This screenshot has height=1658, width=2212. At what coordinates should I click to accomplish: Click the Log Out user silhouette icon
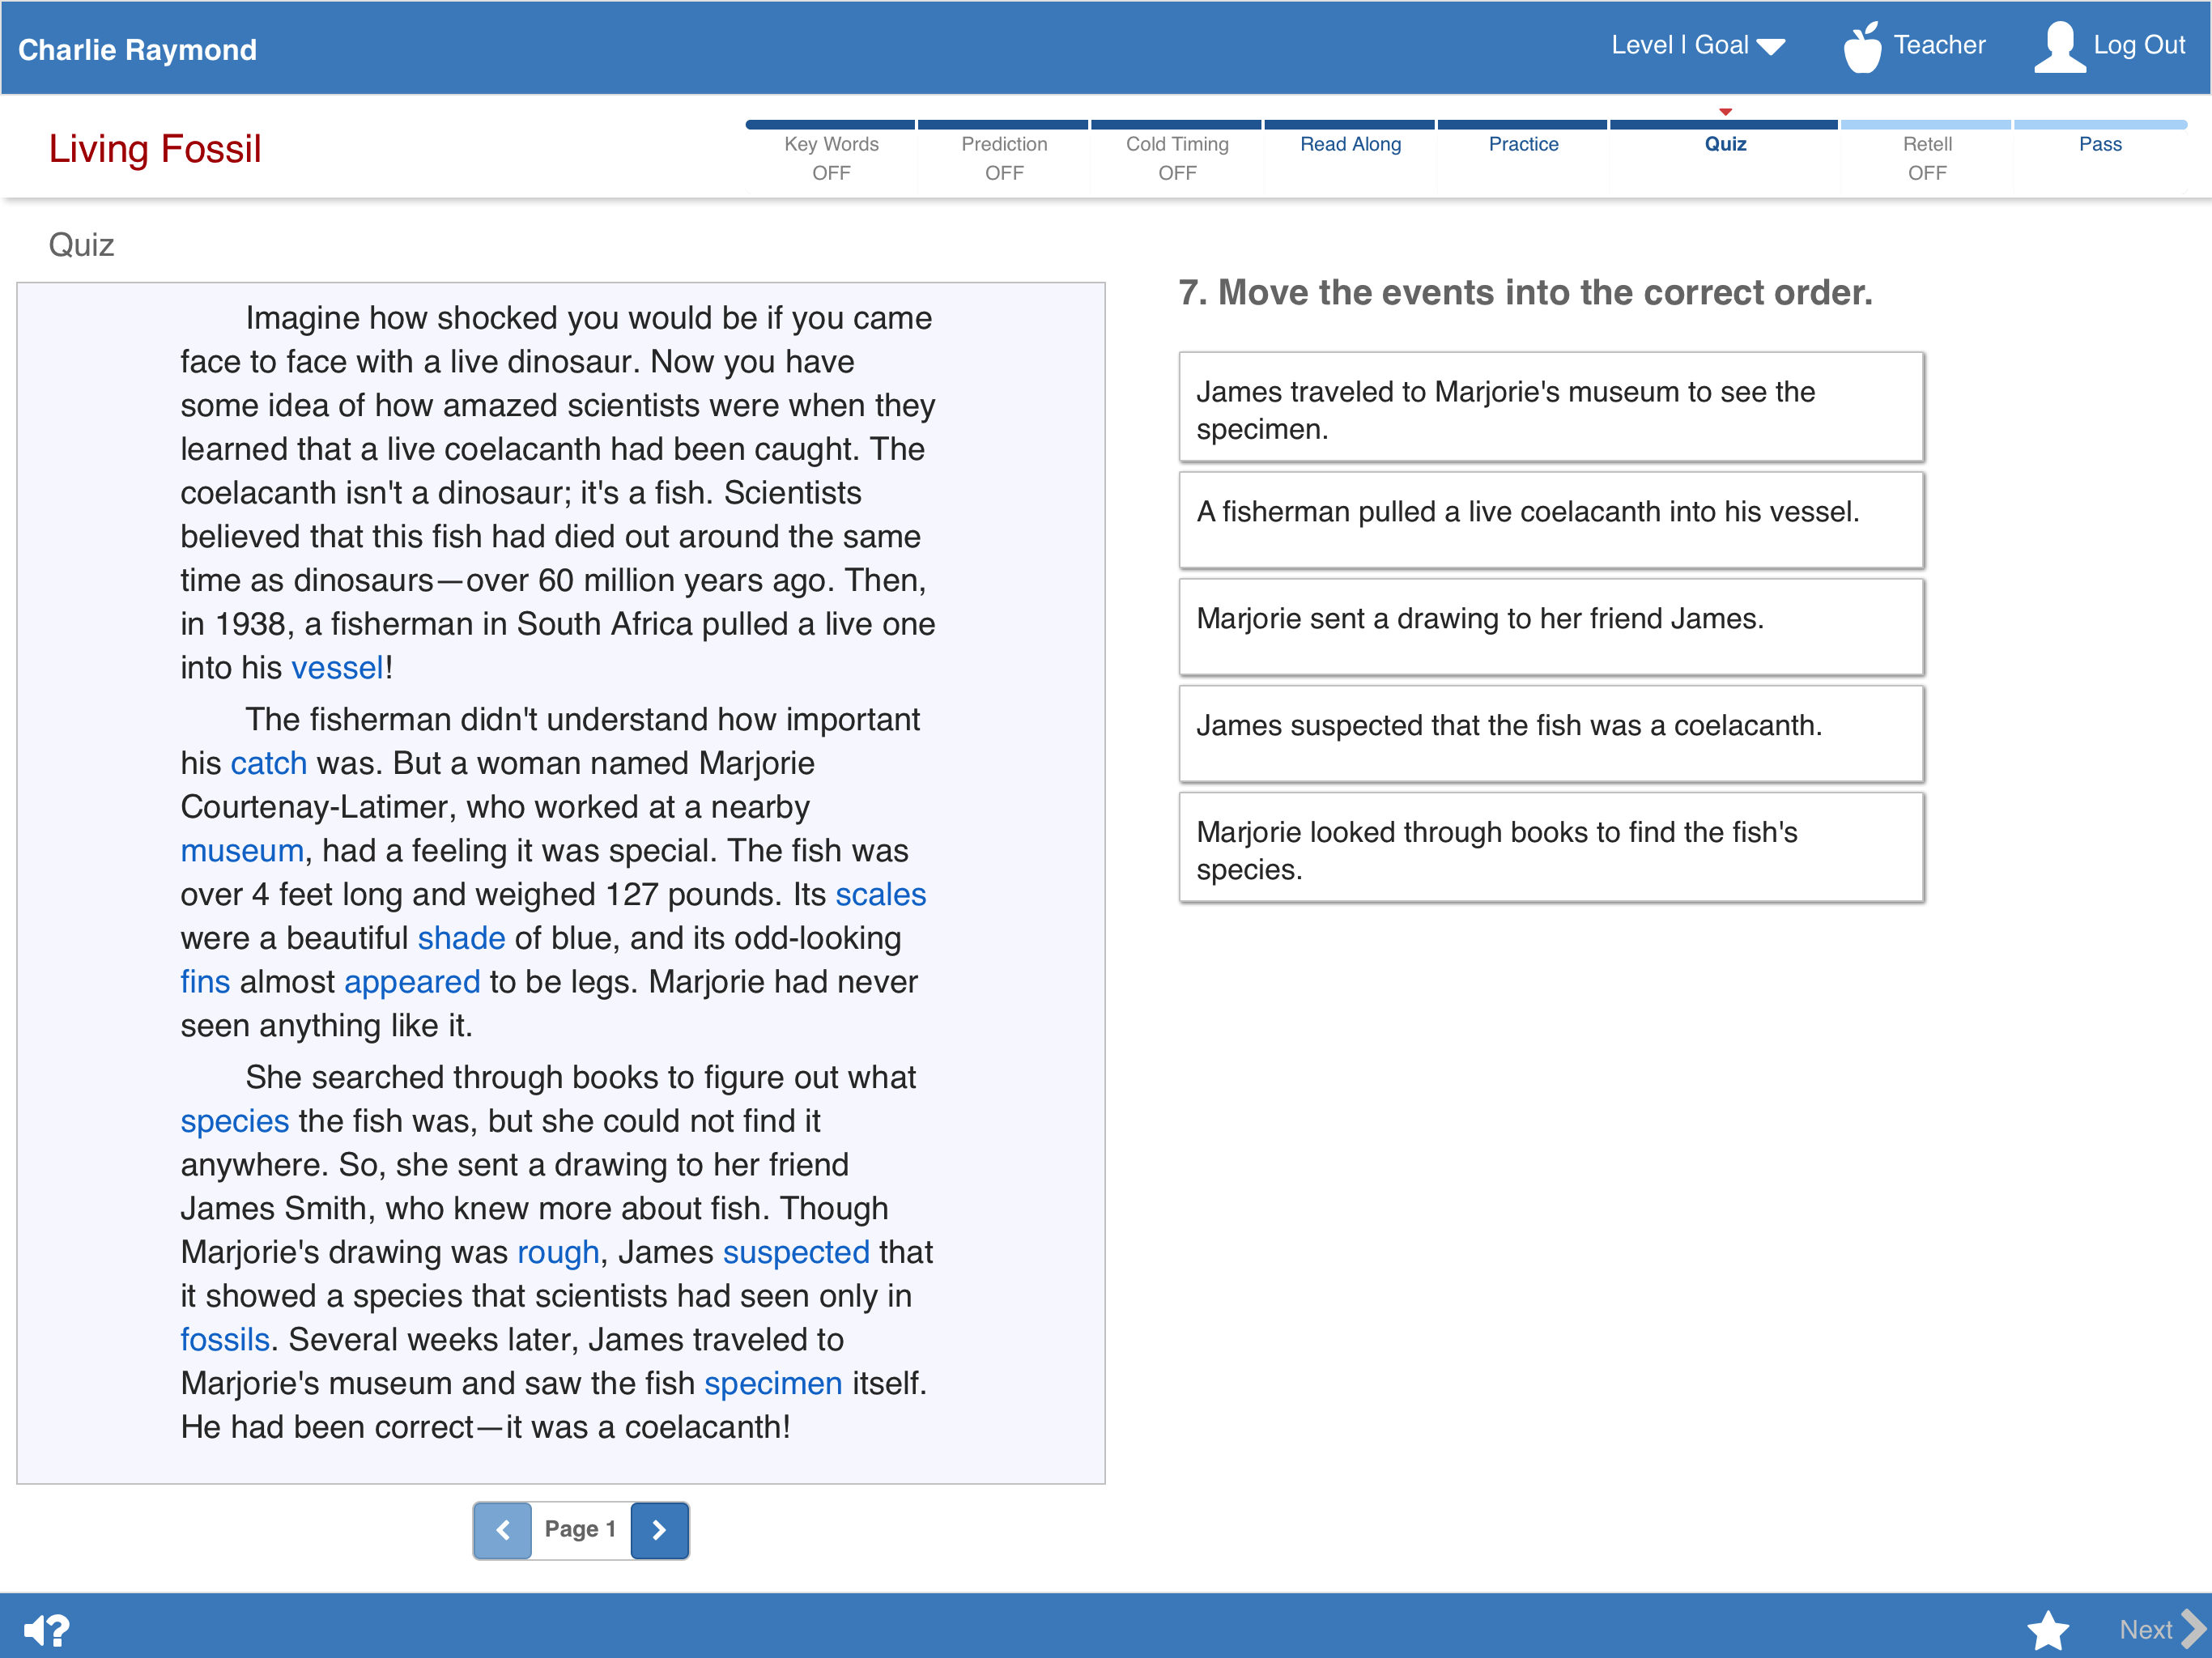point(2059,47)
